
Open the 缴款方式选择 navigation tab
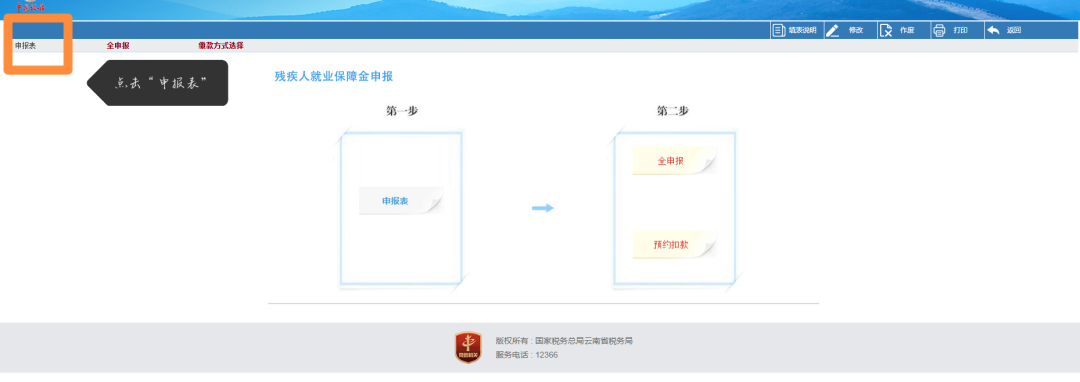tap(220, 45)
